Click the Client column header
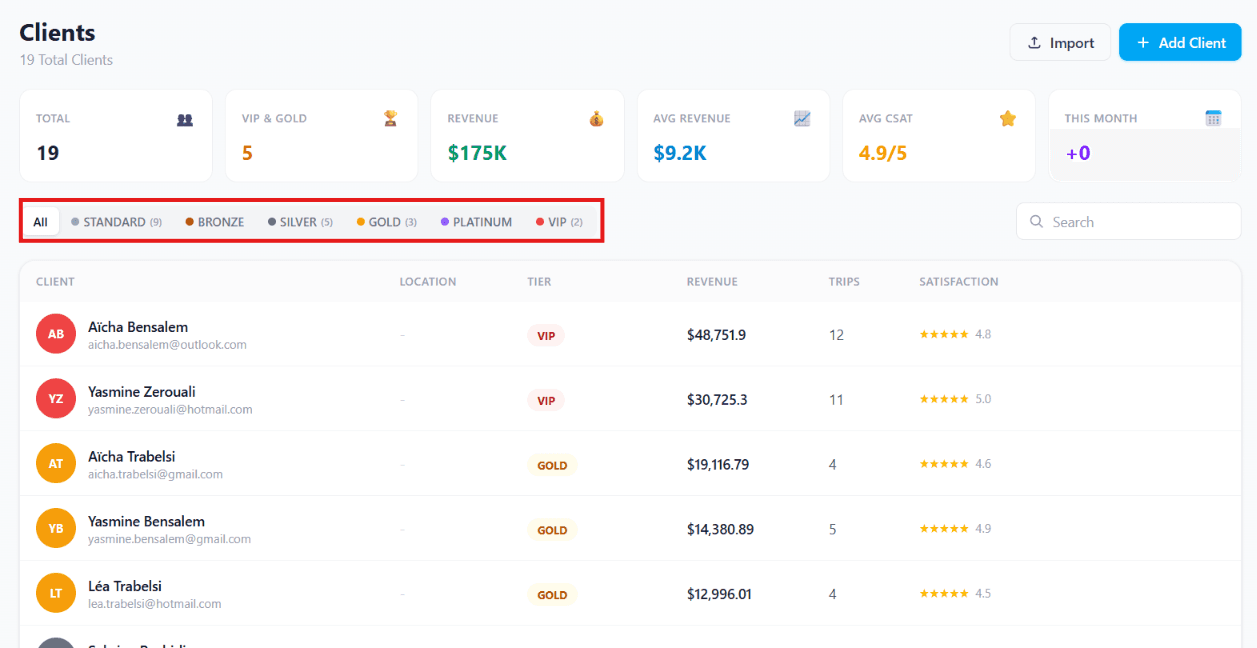The image size is (1257, 648). tap(55, 282)
